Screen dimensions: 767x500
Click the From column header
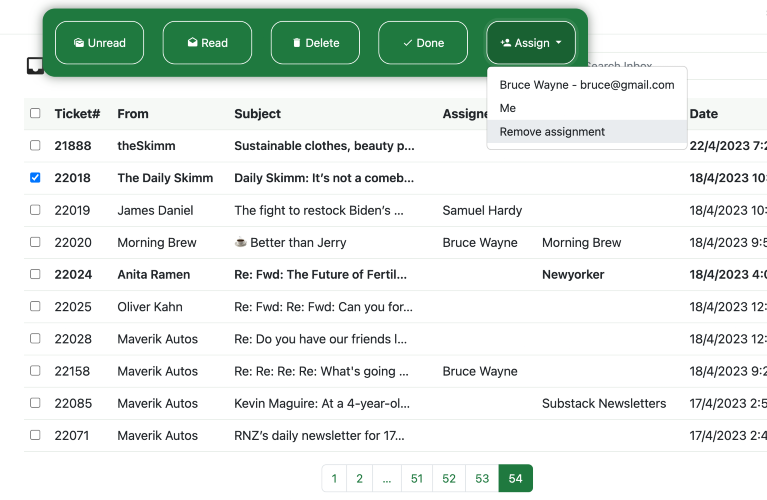click(x=133, y=114)
